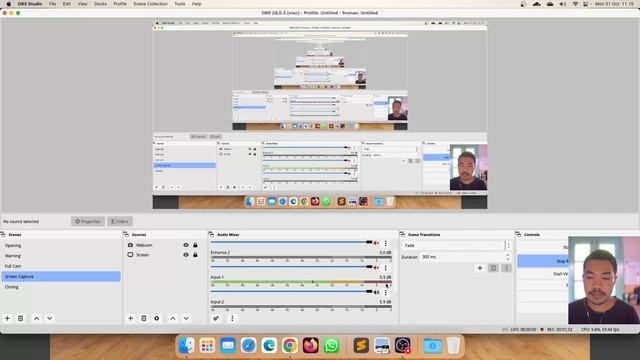This screenshot has width=640, height=360.
Task: Add a new scene with the Scenes plus icon
Action: 7,318
